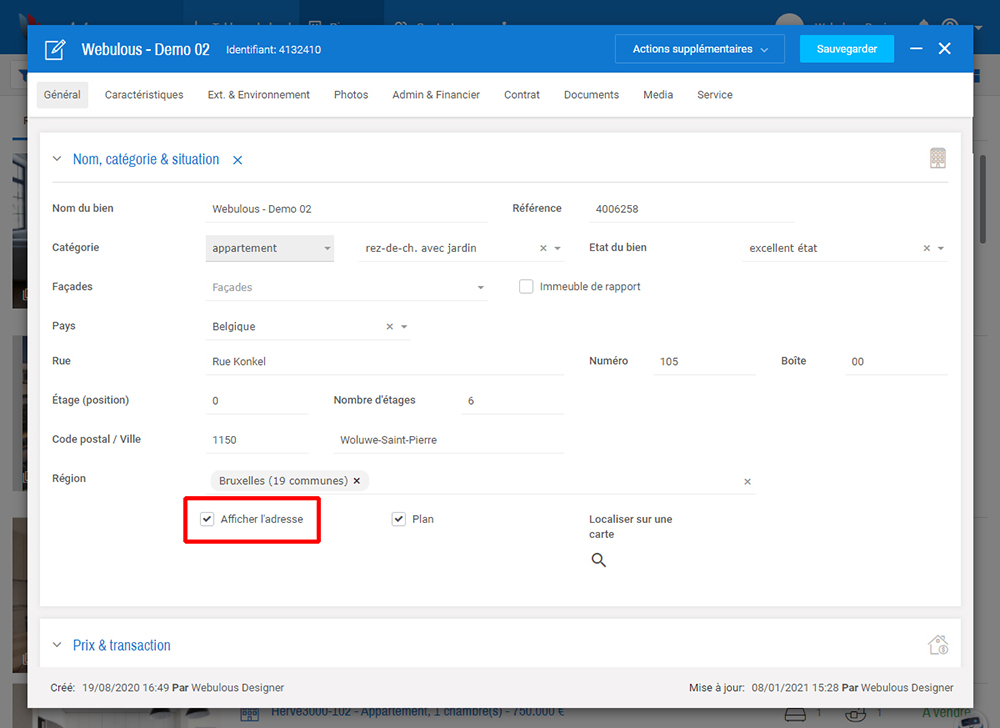Open the rez-de-ch. avec jardin dropdown arrow
Image resolution: width=1000 pixels, height=728 pixels.
(x=557, y=248)
